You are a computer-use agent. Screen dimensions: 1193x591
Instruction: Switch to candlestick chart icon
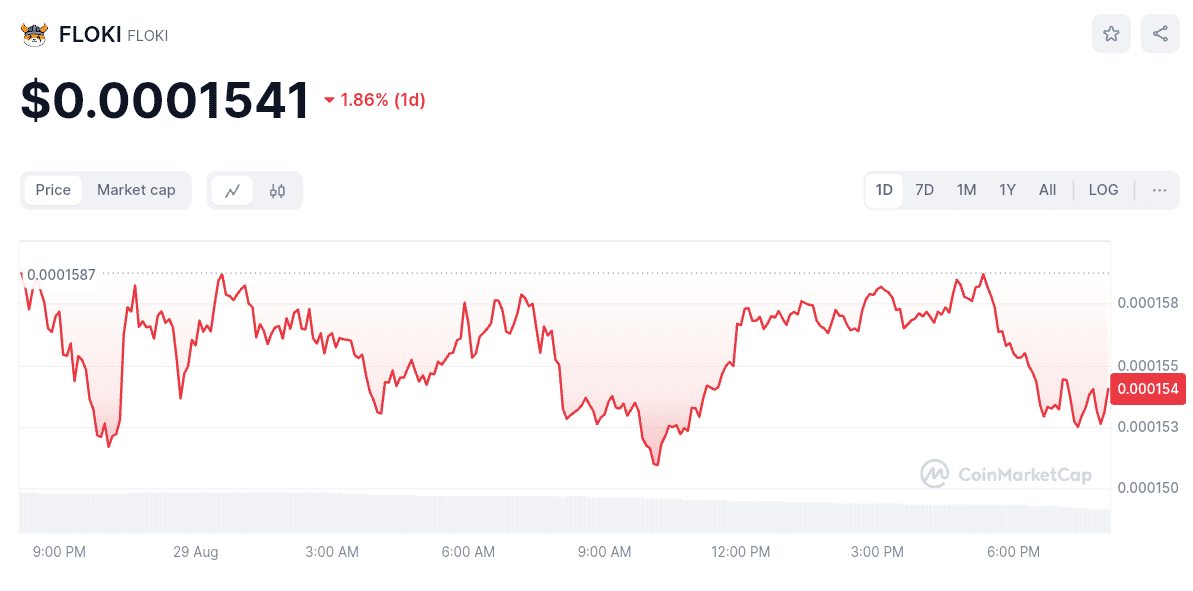277,190
